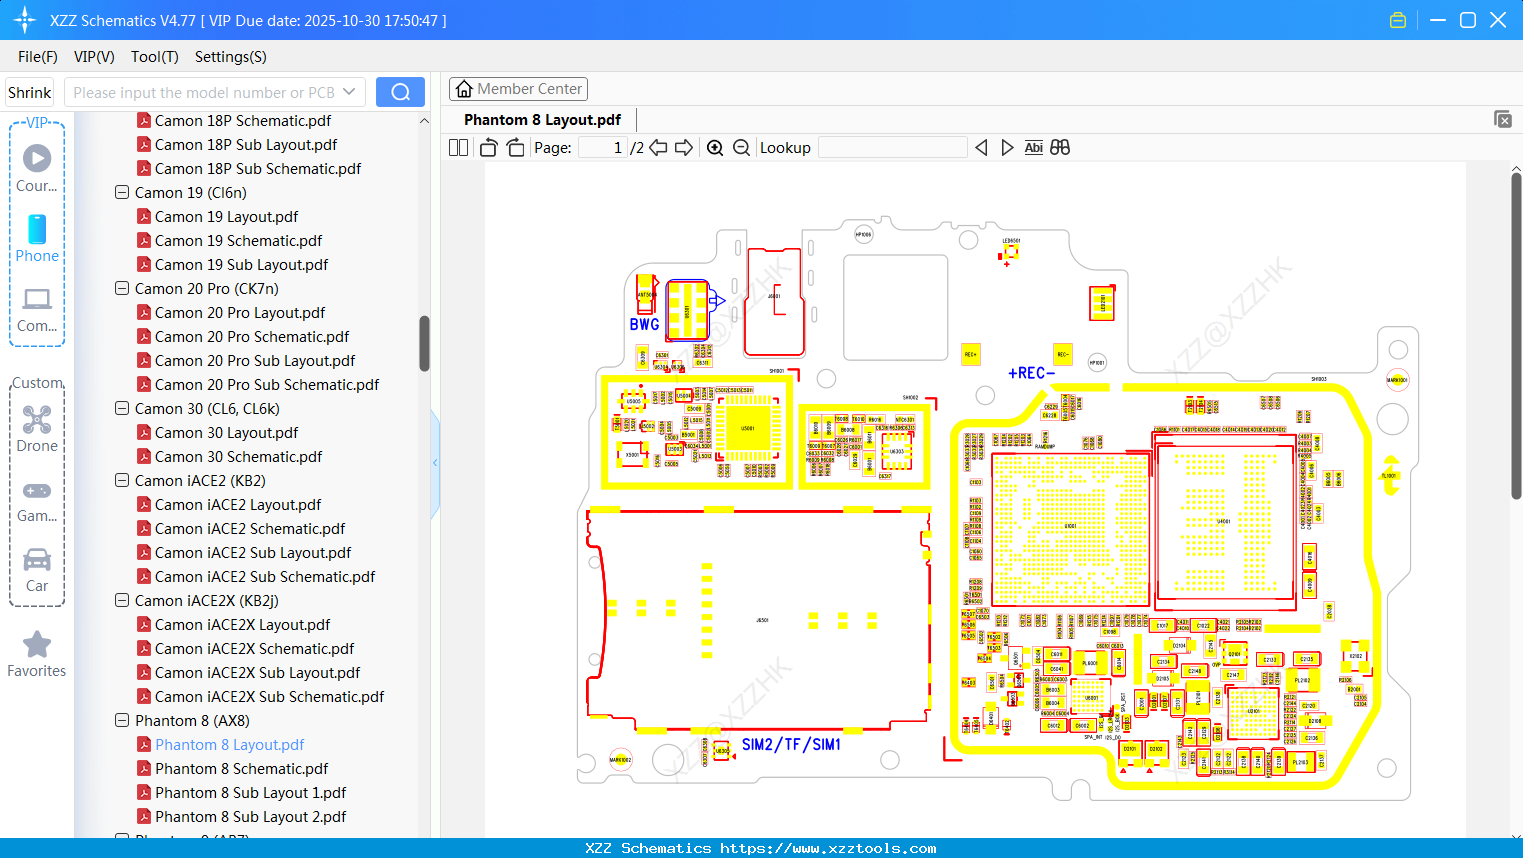Click the www.xzztools.com status bar link
Screen dimensions: 1523x858
pos(828,848)
